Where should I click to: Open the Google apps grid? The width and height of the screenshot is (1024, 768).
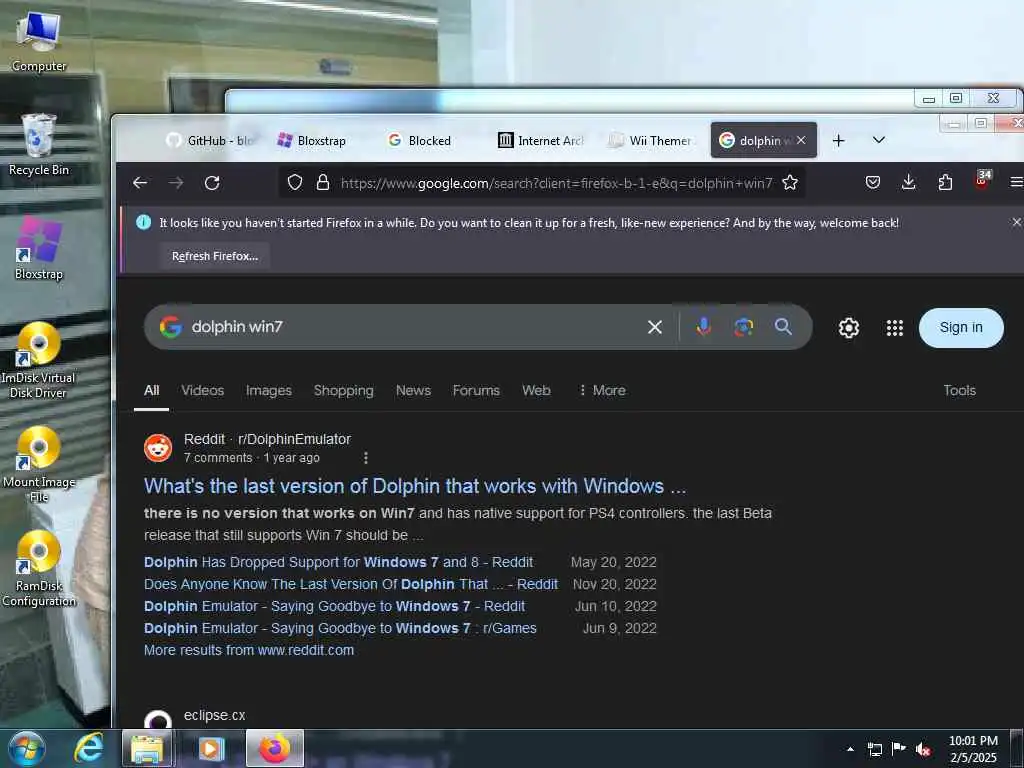tap(895, 328)
